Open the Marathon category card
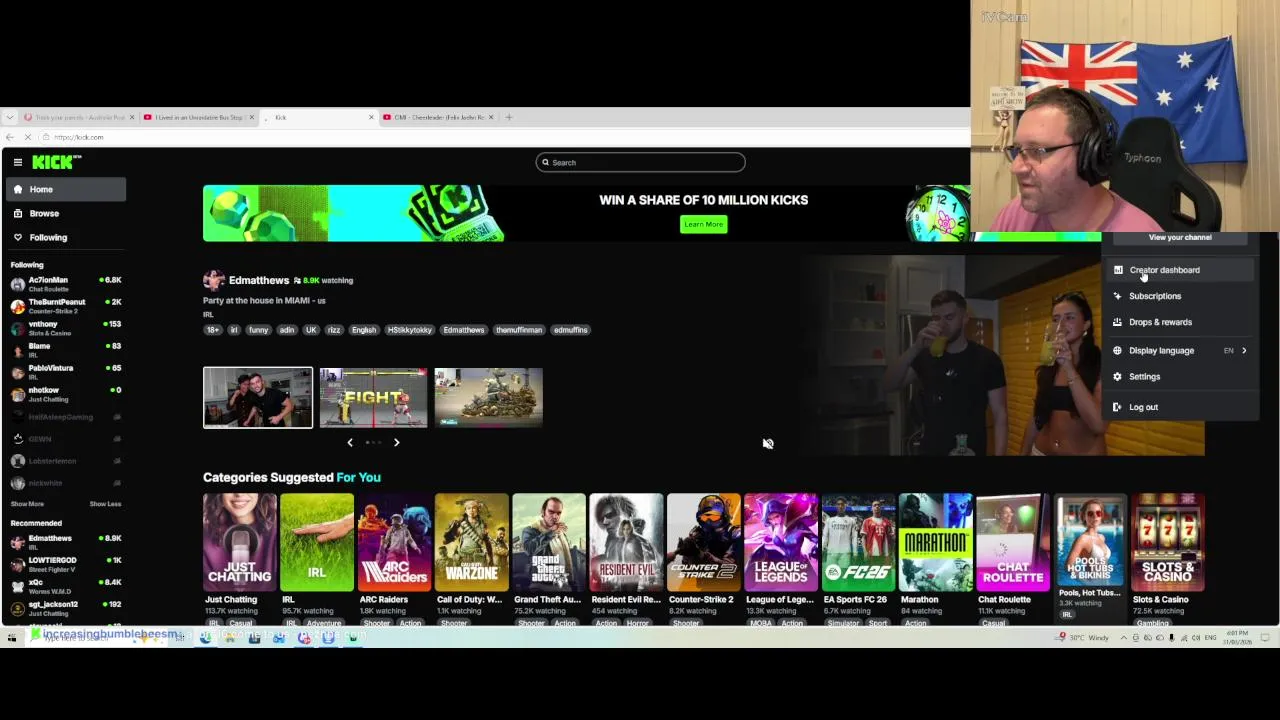The image size is (1280, 720). [936, 542]
